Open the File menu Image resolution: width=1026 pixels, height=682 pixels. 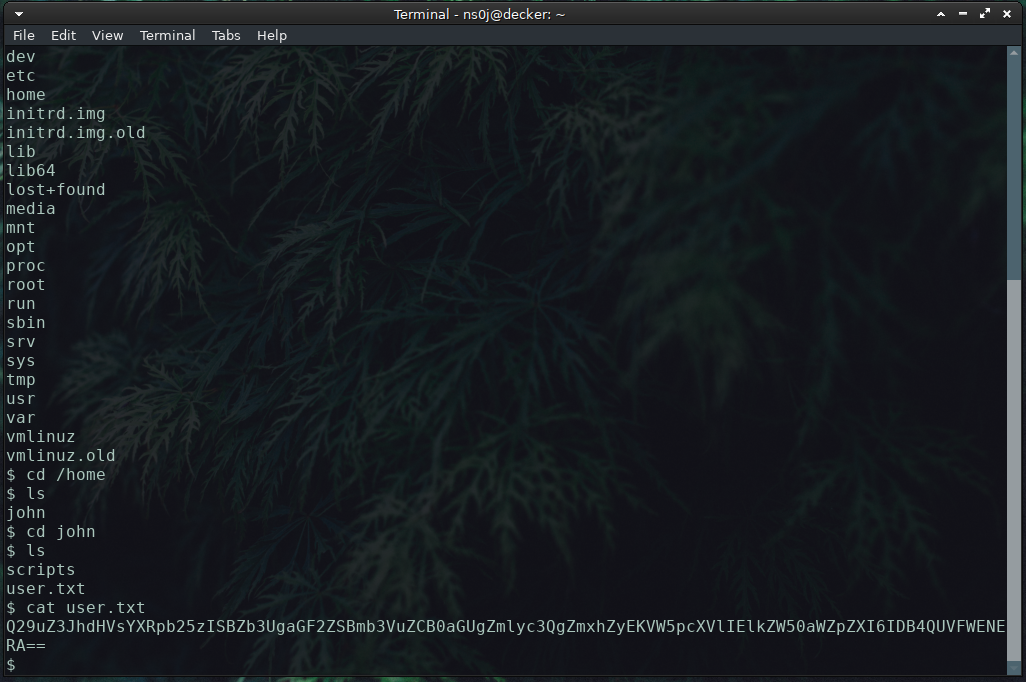pyautogui.click(x=24, y=35)
